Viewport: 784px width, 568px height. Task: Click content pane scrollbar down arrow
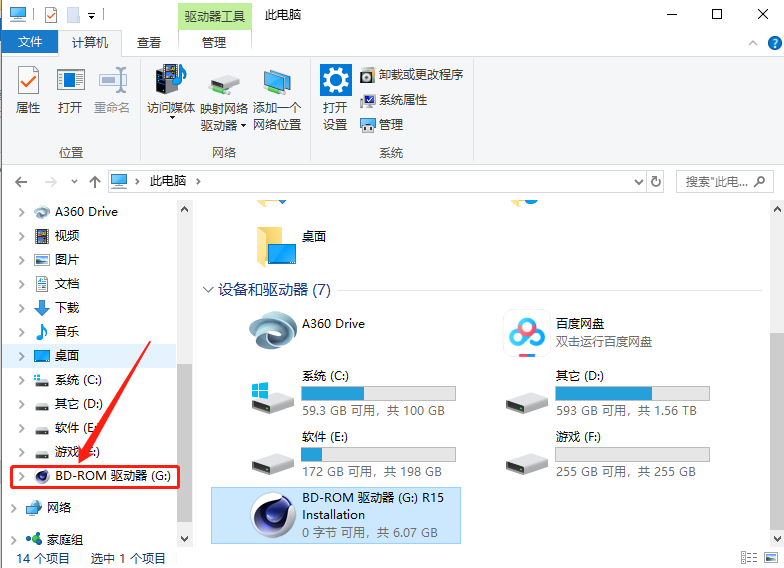tap(778, 538)
